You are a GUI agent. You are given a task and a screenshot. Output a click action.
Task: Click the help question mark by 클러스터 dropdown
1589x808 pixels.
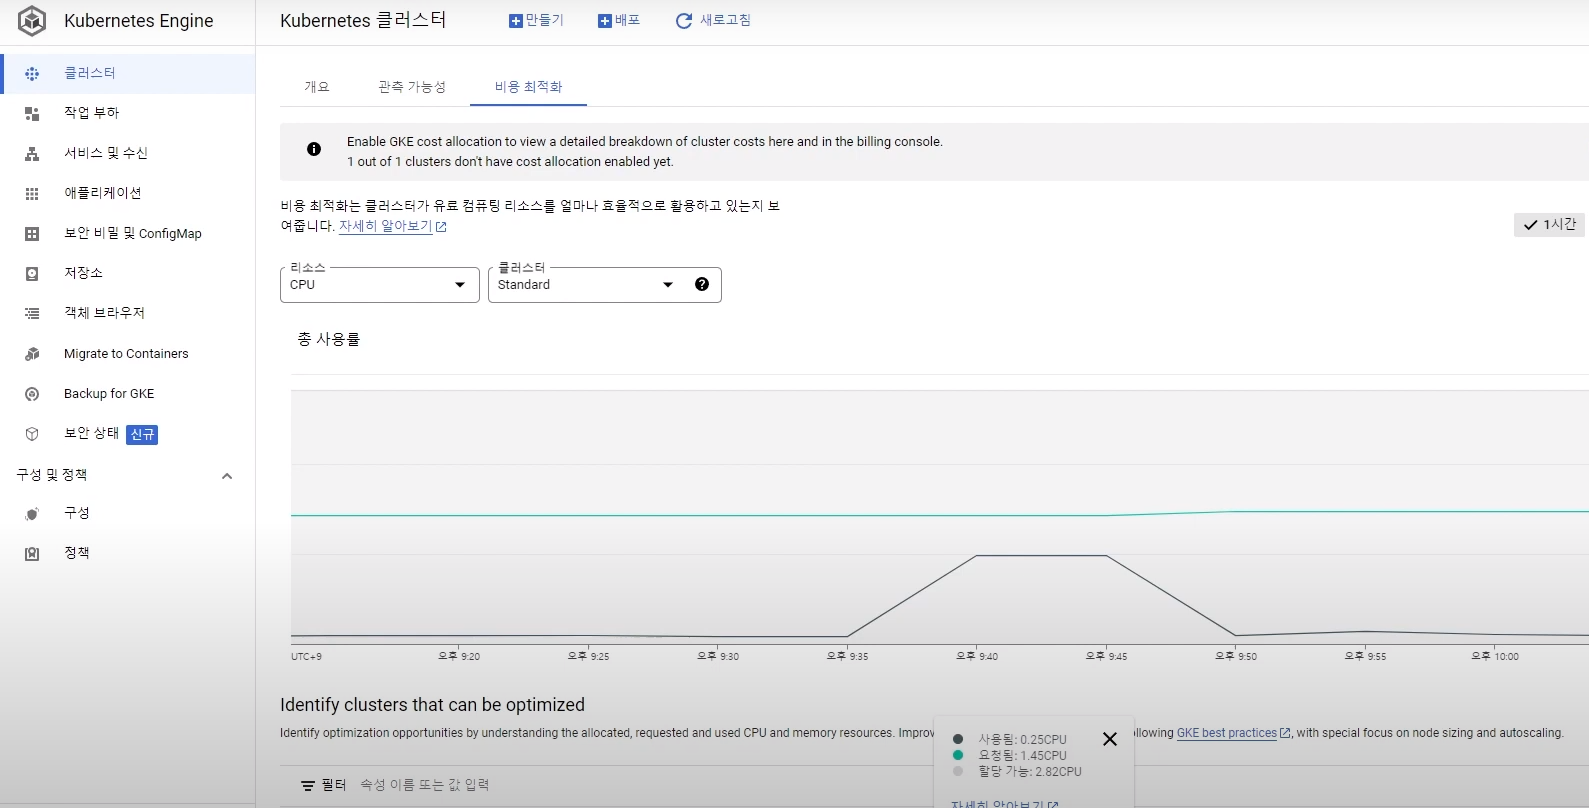click(x=702, y=284)
